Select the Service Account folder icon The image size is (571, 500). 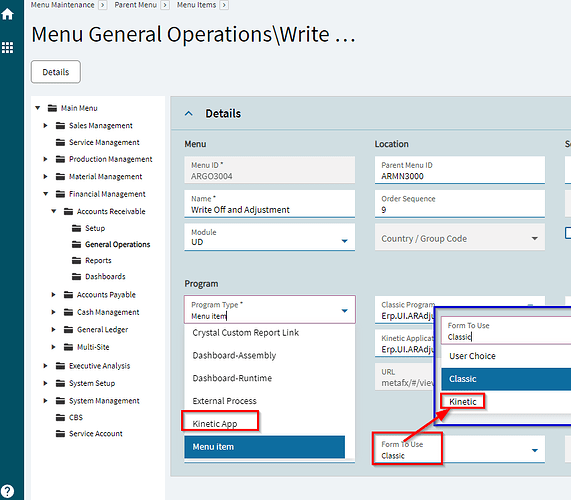pyautogui.click(x=60, y=434)
